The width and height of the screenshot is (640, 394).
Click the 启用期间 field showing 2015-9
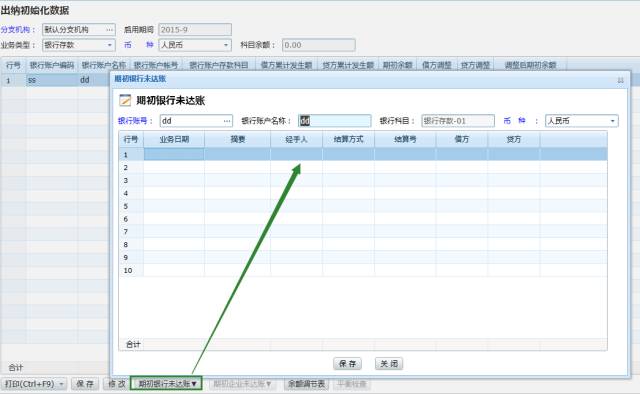click(195, 29)
